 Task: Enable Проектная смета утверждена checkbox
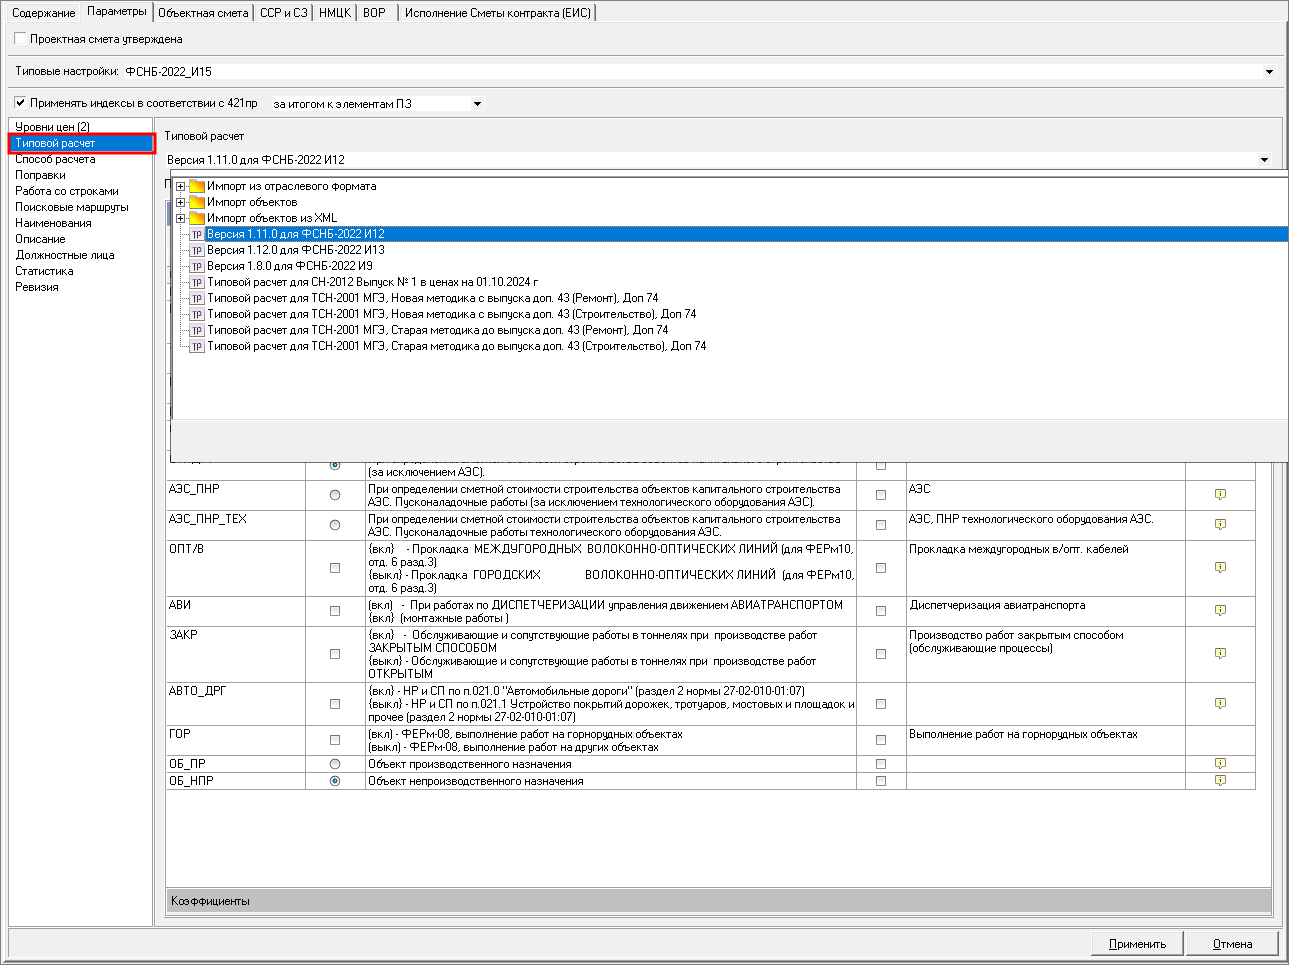coord(20,39)
